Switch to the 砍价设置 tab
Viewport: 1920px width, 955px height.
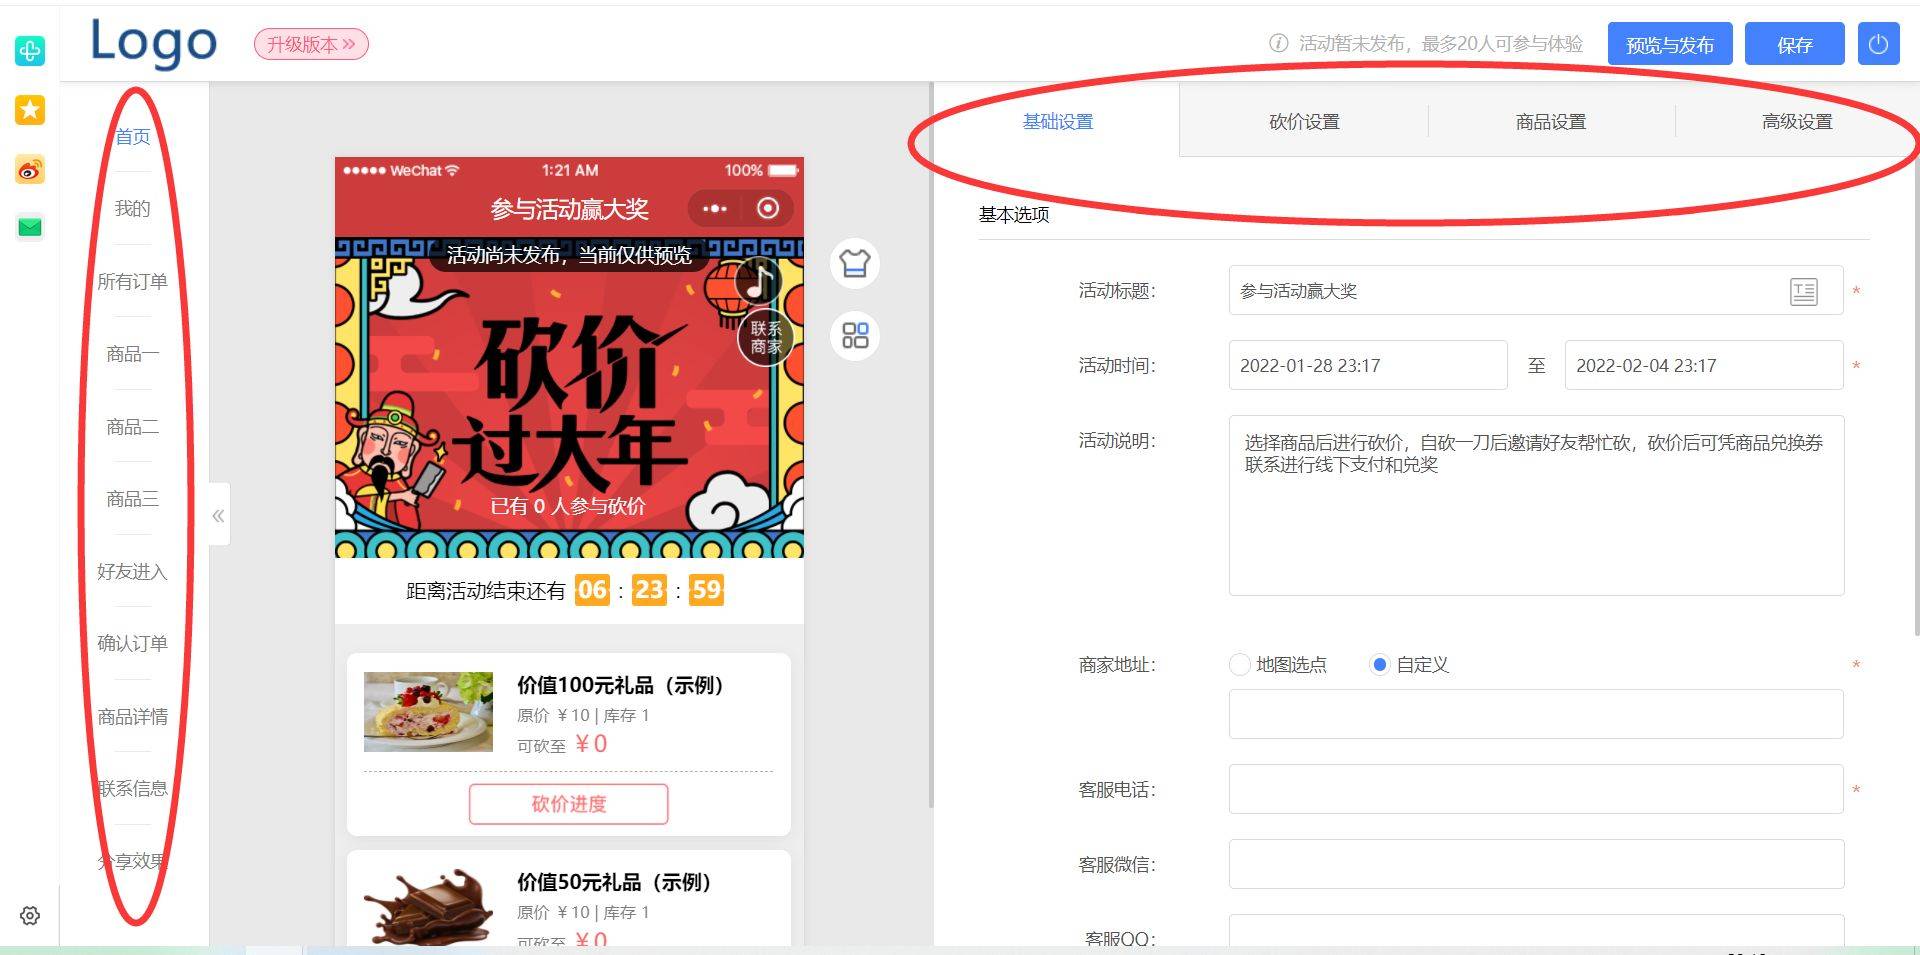coord(1304,121)
